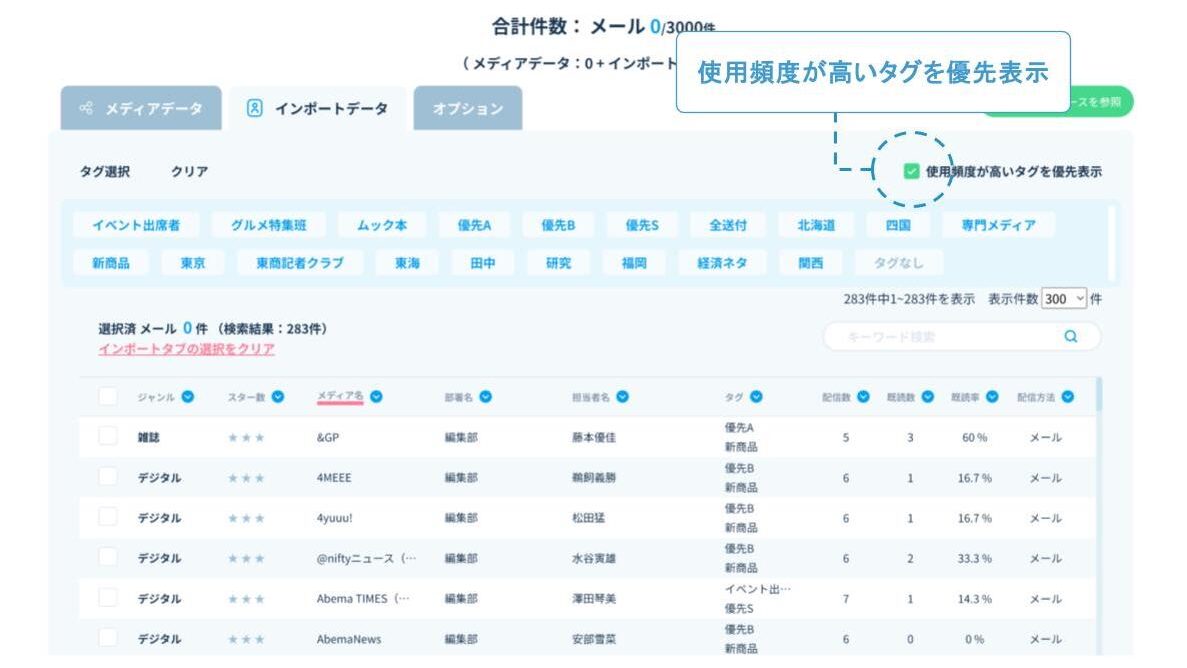Click the スター数 column sort icon
This screenshot has height=668, width=1187.
click(x=278, y=397)
